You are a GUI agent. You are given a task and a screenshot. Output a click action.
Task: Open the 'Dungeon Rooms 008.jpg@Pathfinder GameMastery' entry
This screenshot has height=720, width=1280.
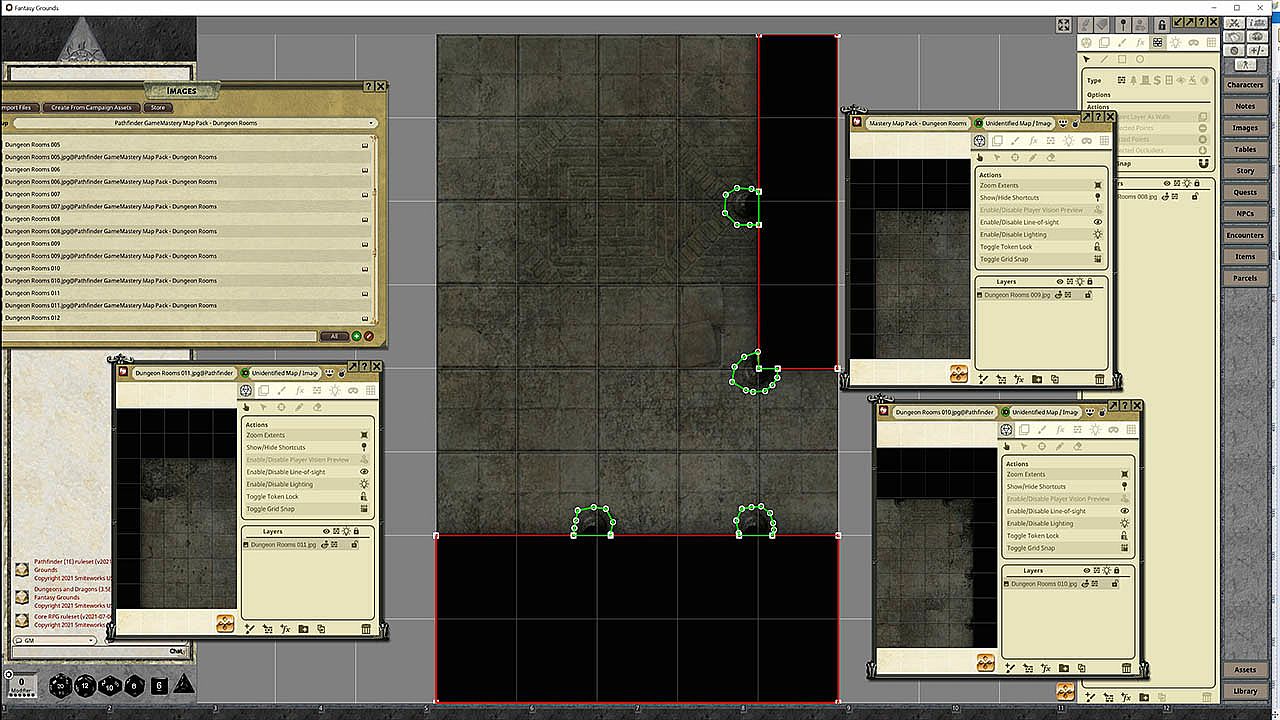click(x=186, y=231)
